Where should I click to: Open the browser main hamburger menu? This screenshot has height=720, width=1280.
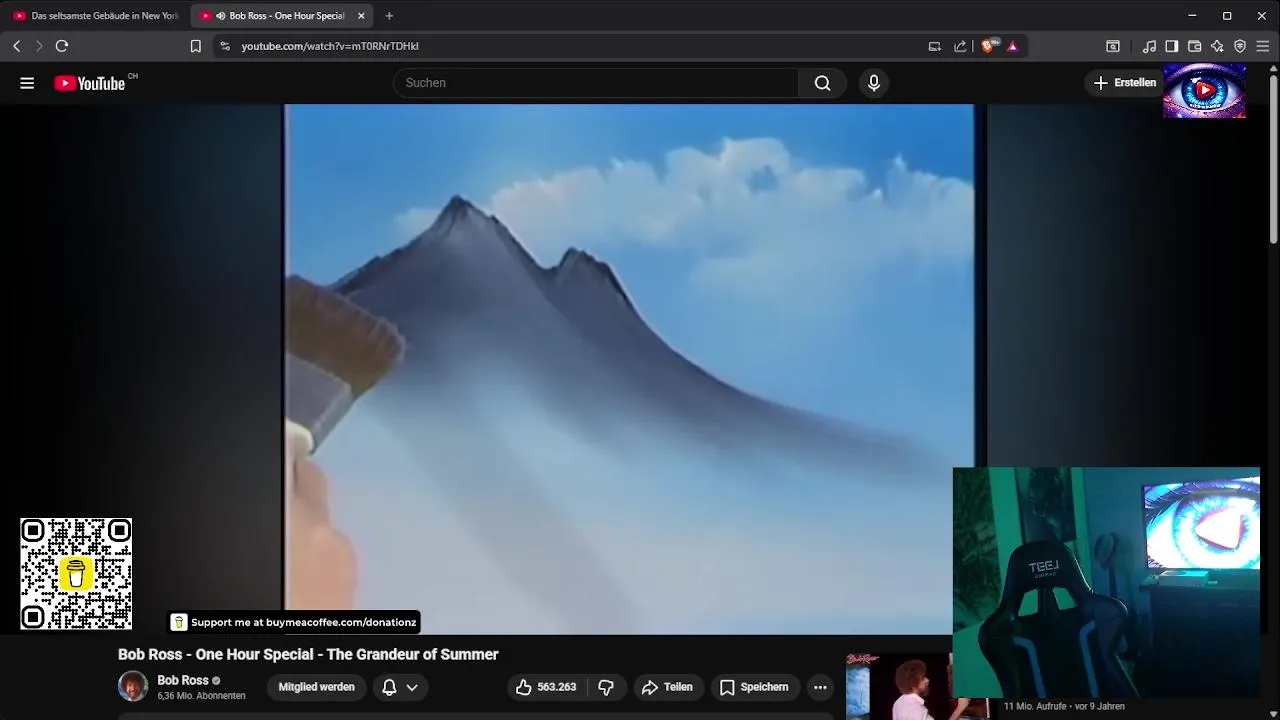(x=1263, y=46)
